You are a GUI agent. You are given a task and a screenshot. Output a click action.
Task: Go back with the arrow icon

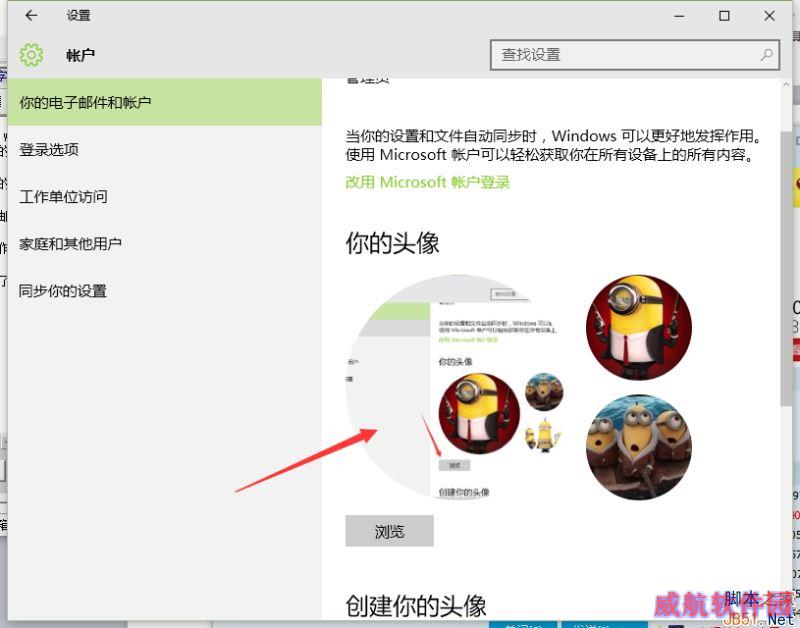31,16
